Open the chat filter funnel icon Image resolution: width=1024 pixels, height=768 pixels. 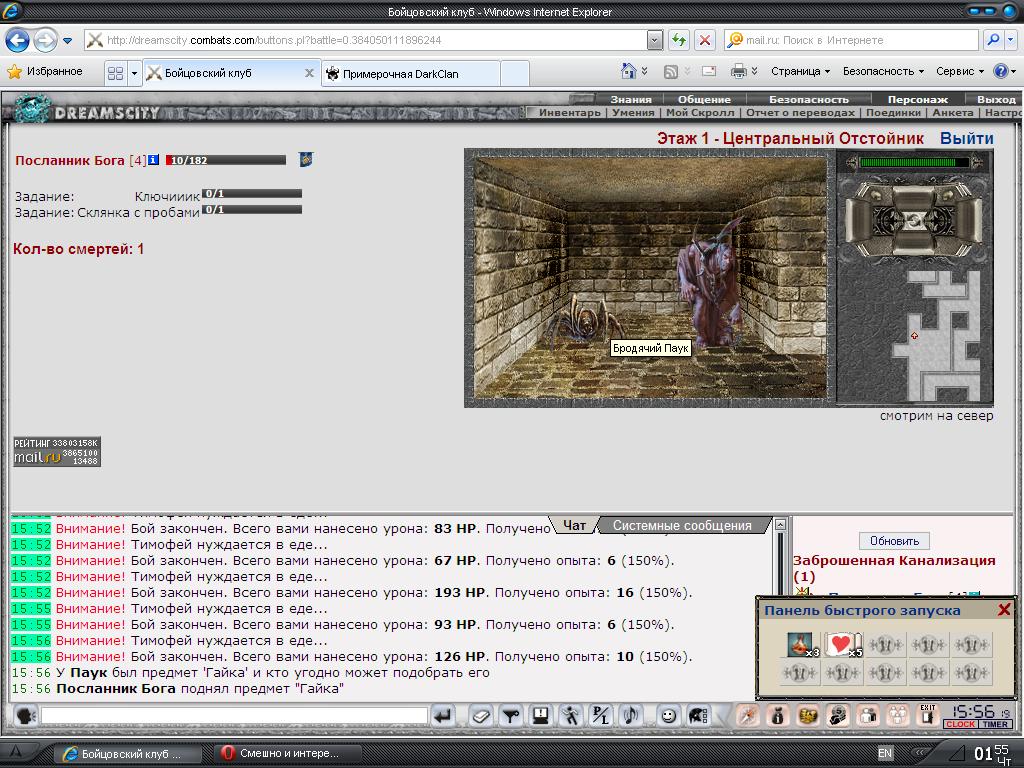pos(511,716)
